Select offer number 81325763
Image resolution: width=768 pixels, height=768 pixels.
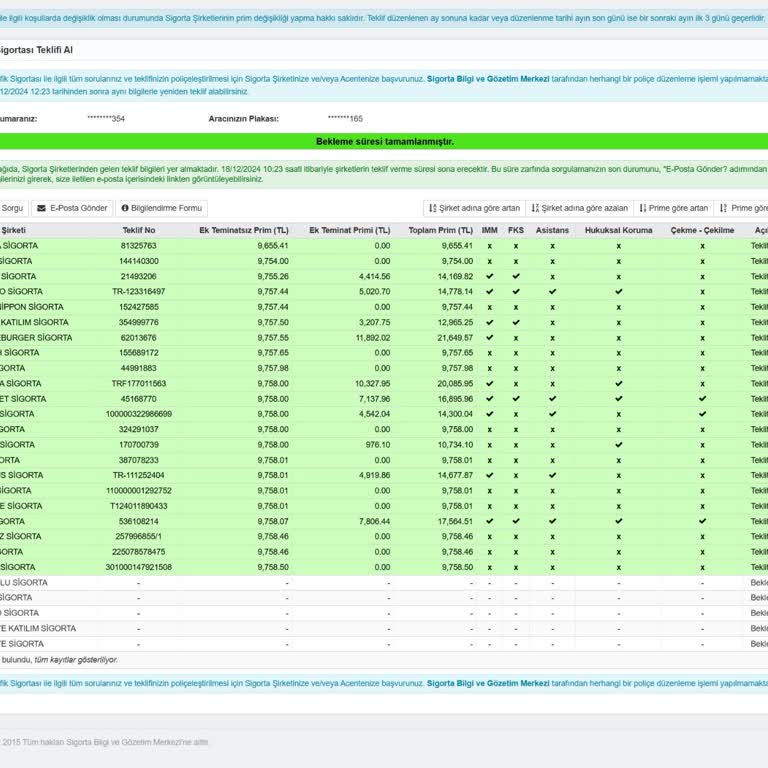139,246
